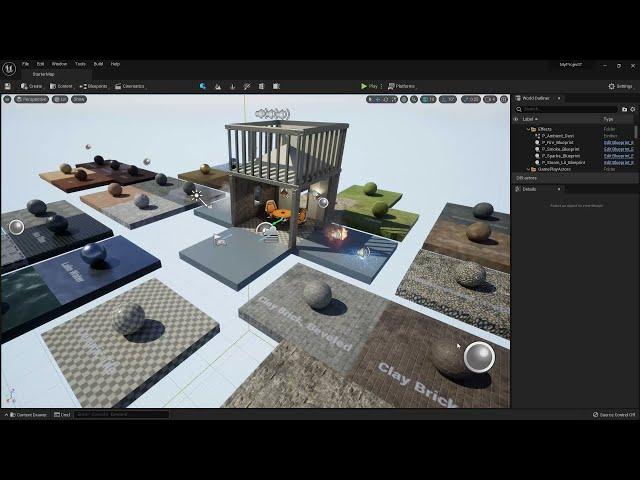Viewport: 640px width, 480px height.
Task: Click the World Outliner vertical scrollbar
Action: tap(636, 132)
